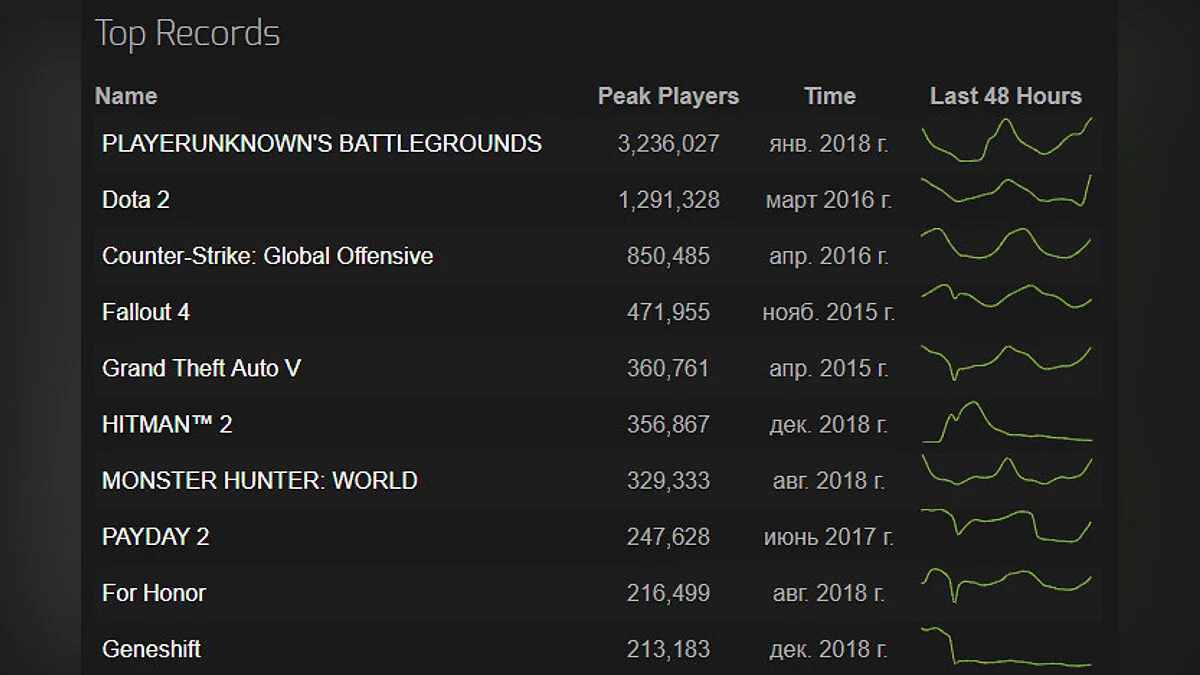
Task: Select the For Honor link
Action: [154, 592]
